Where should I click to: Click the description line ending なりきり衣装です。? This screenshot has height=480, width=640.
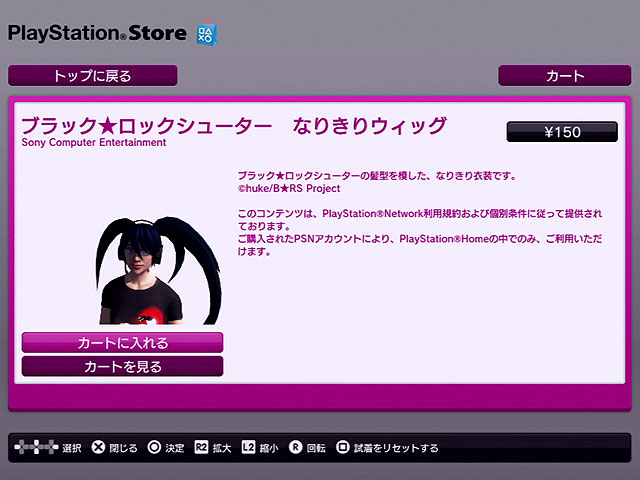tap(378, 176)
